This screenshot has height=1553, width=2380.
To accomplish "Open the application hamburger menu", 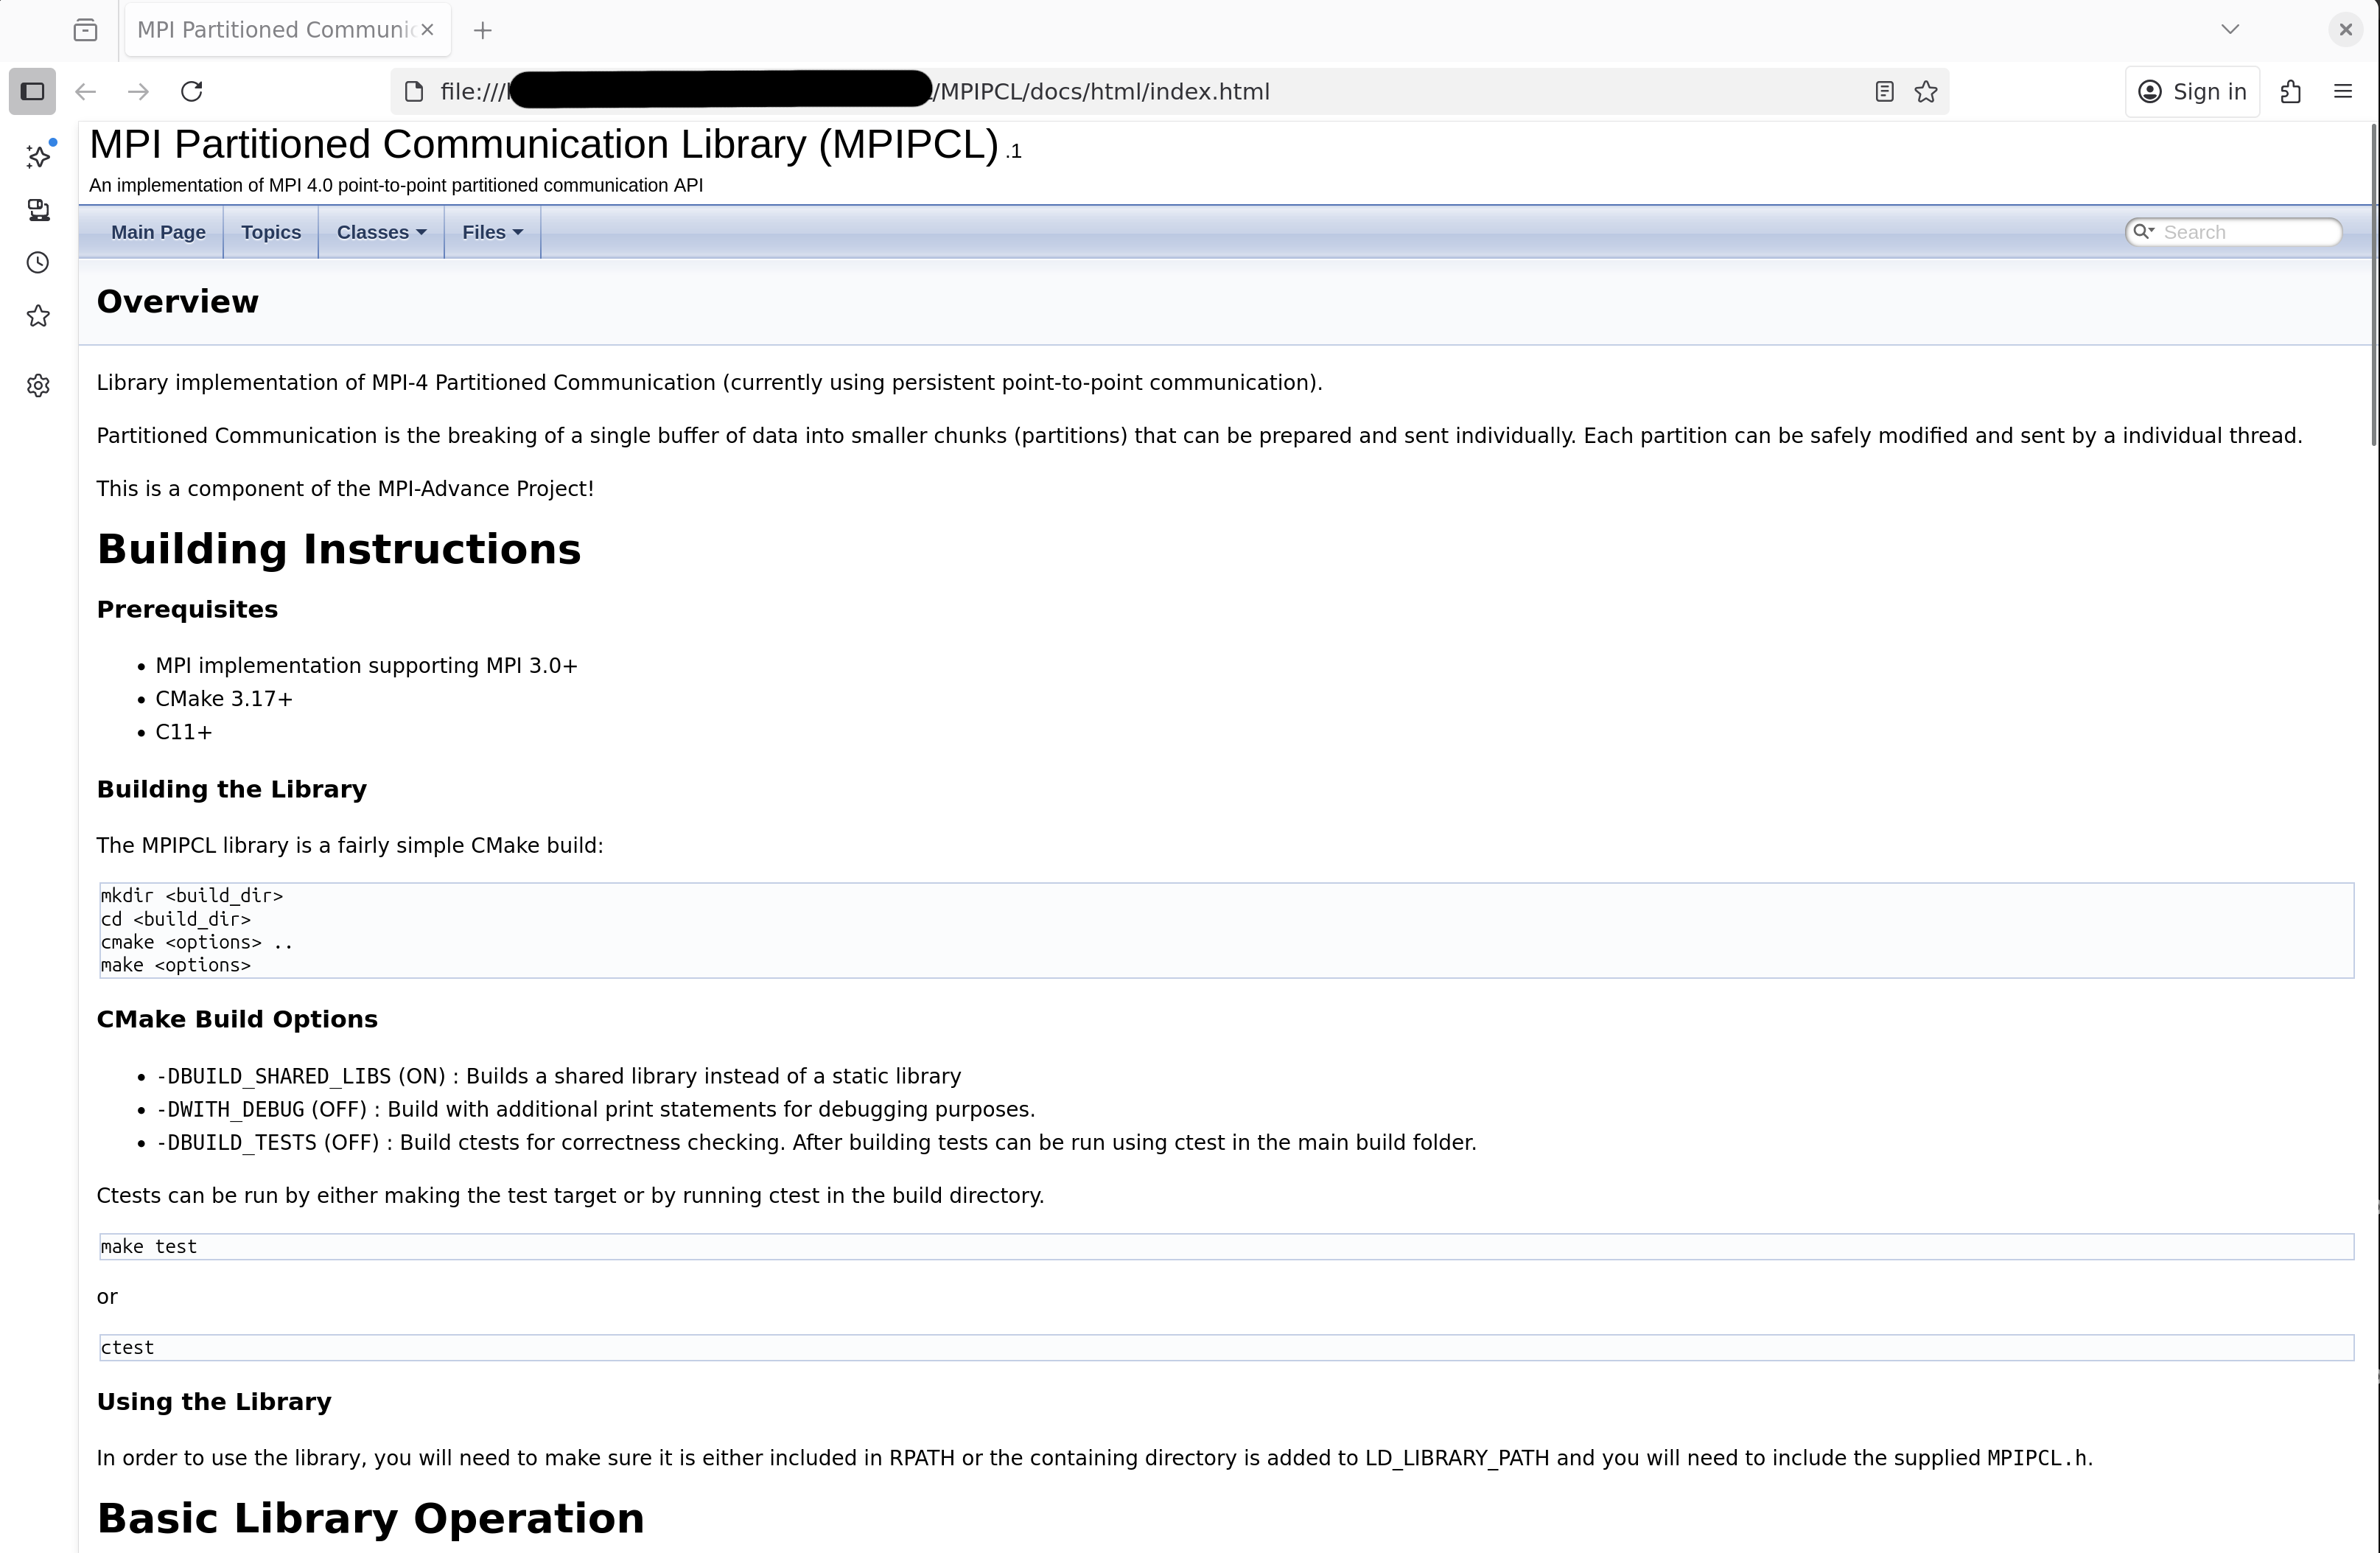I will point(2343,92).
